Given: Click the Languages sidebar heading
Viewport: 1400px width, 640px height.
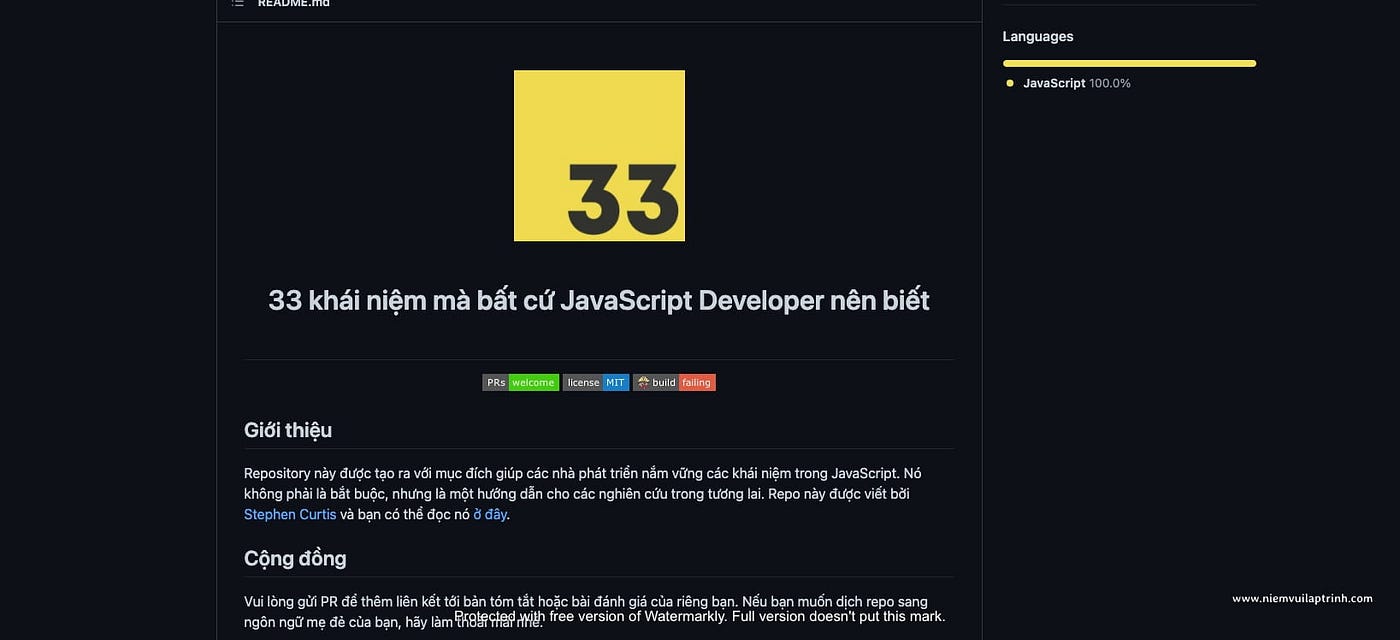Looking at the screenshot, I should tap(1038, 36).
